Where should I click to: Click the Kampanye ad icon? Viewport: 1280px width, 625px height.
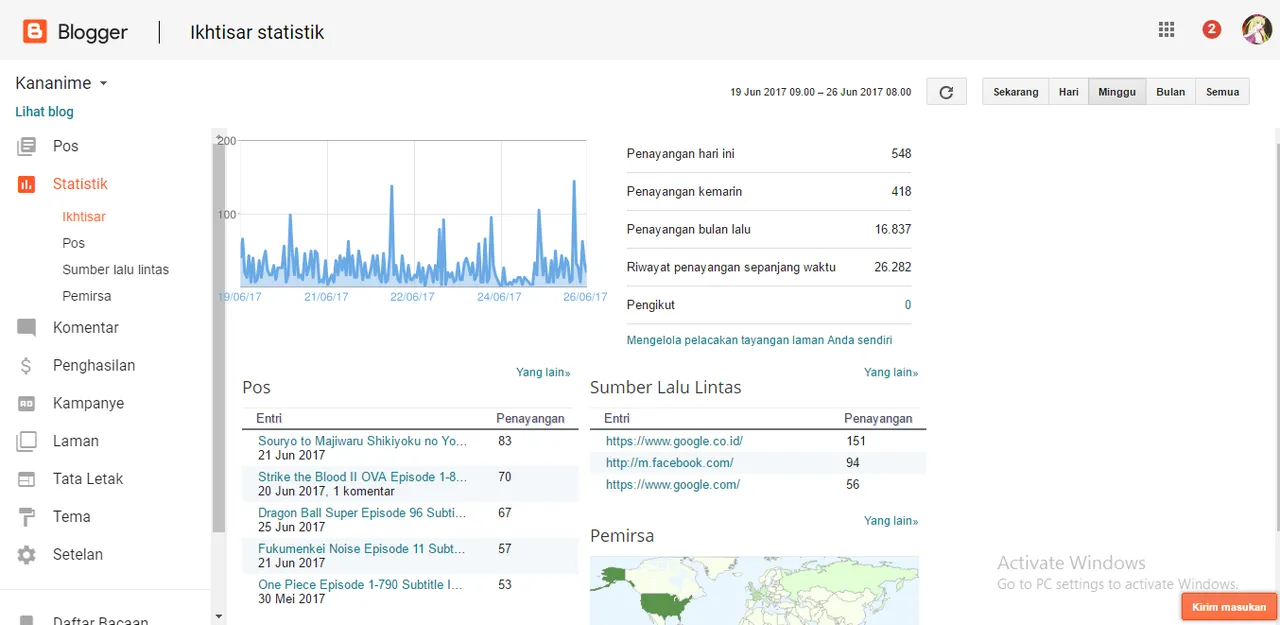point(27,404)
